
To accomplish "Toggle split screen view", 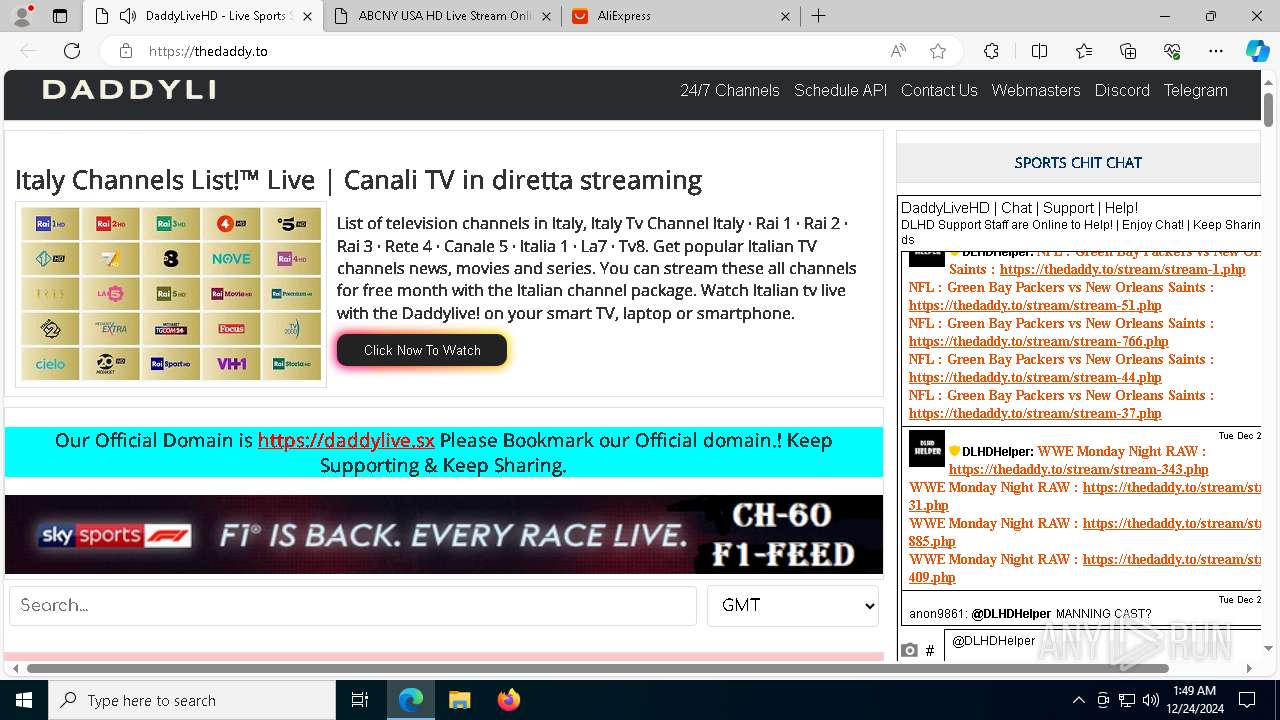I will 1039,51.
